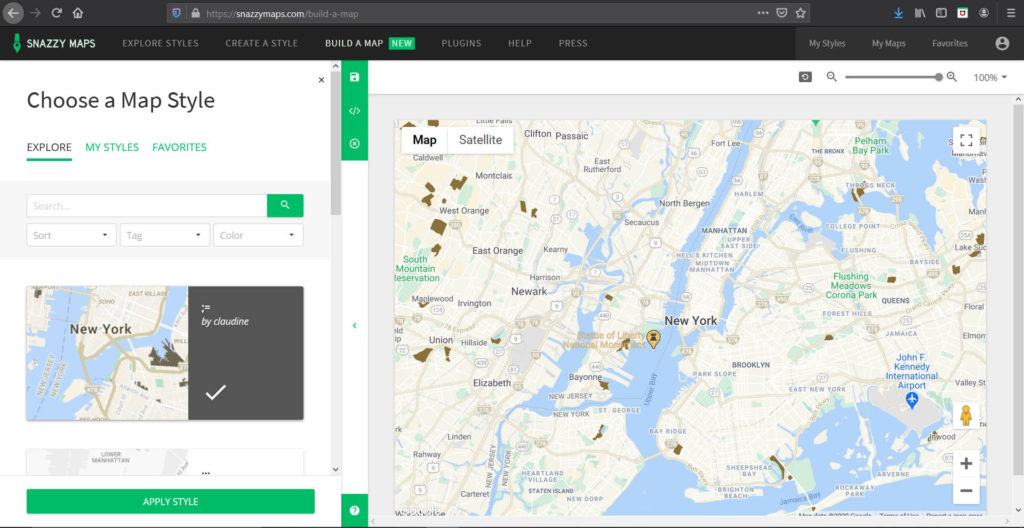Go to My Styles in top bar

coord(827,44)
